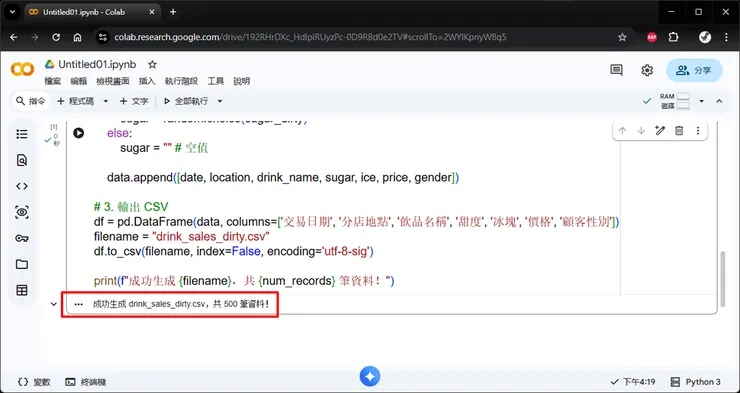Click the Colab CO logo
The image size is (740, 393).
[x=22, y=69]
